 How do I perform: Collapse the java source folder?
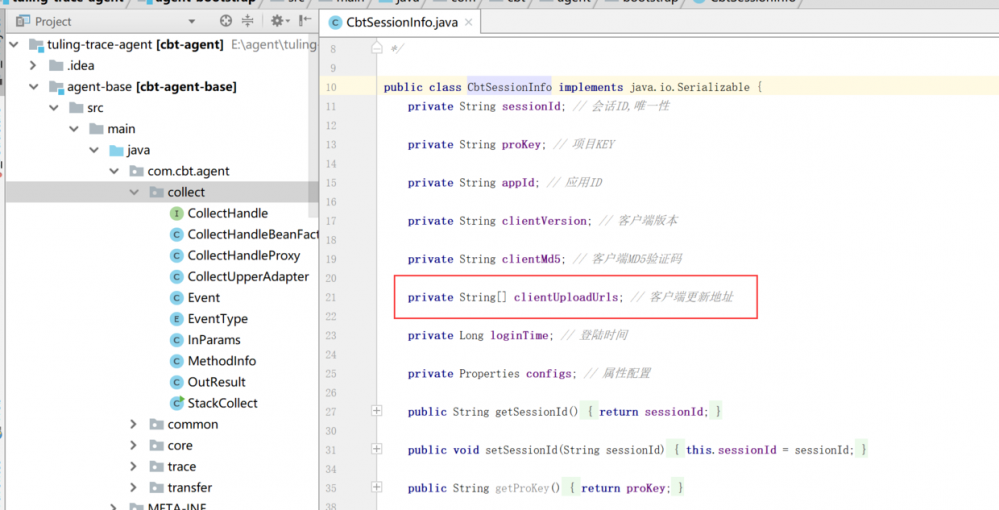[94, 150]
